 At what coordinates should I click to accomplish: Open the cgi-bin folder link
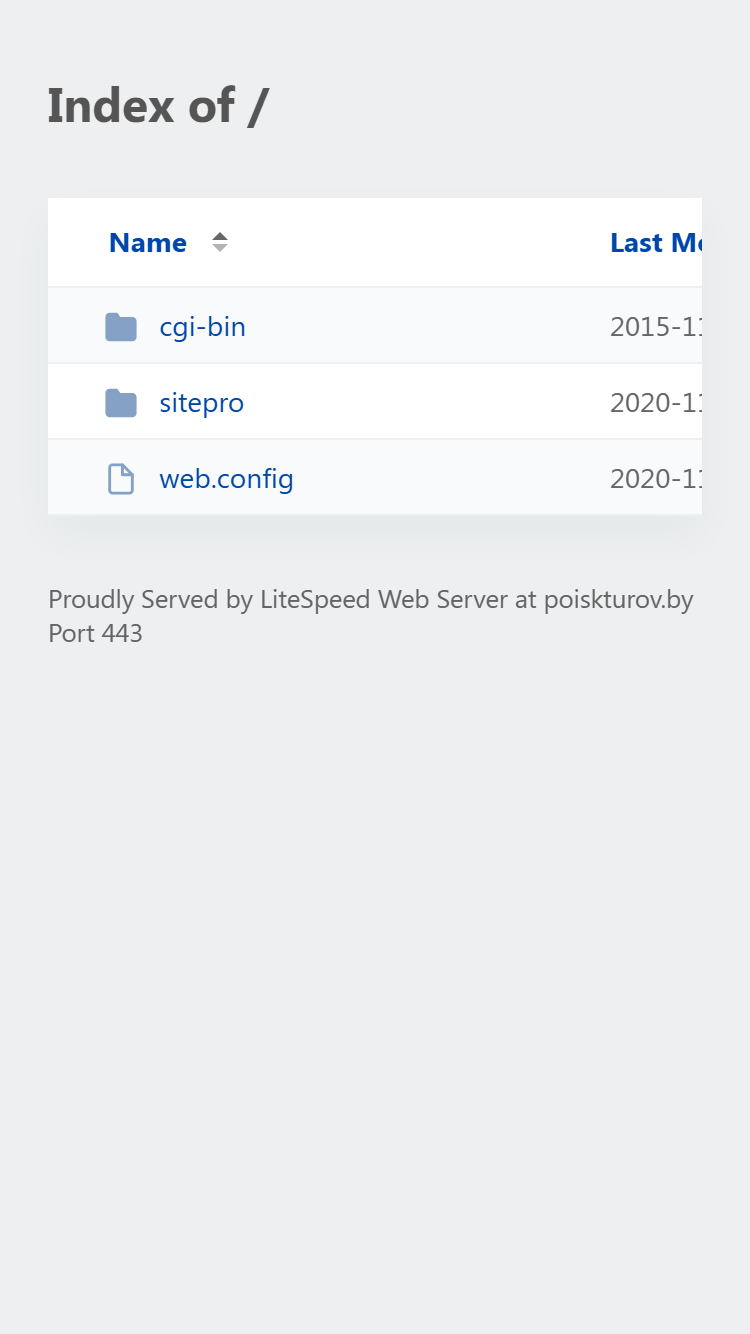(202, 327)
